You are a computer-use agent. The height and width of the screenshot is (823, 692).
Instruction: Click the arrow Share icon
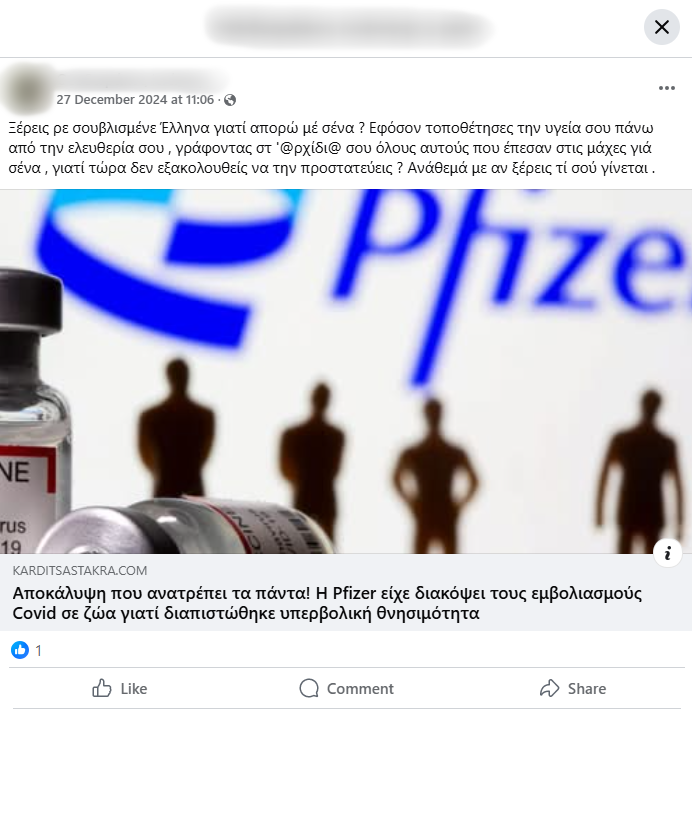pos(550,688)
